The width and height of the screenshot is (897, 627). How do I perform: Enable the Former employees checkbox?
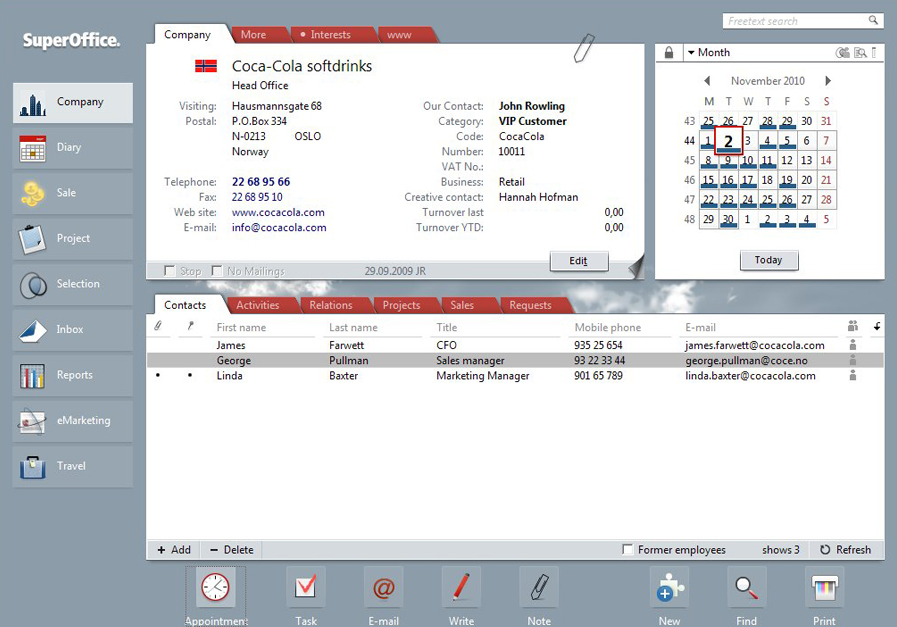coord(628,550)
